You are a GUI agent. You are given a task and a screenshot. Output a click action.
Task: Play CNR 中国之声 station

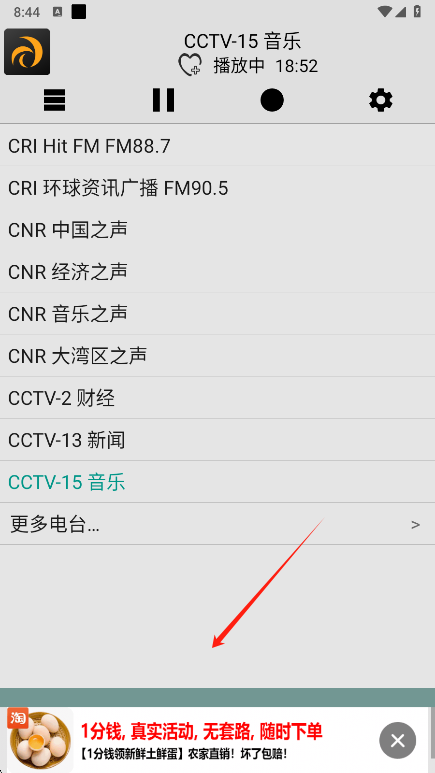click(x=218, y=229)
